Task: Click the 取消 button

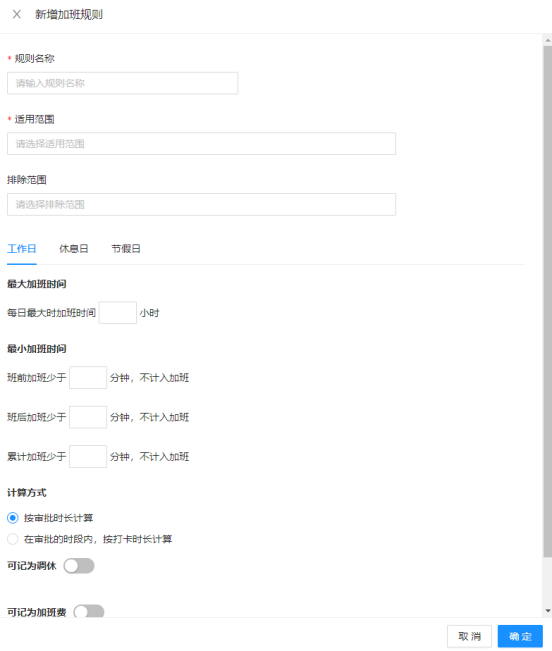Action: 469,636
